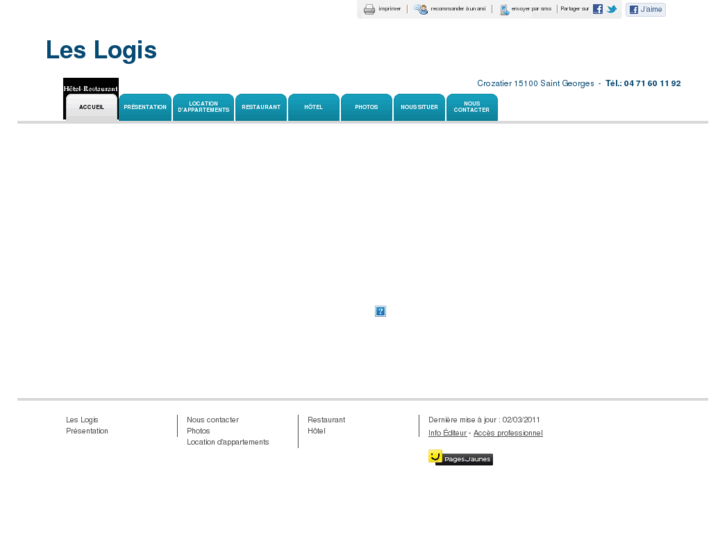Open footer link Présentation

coord(87,431)
